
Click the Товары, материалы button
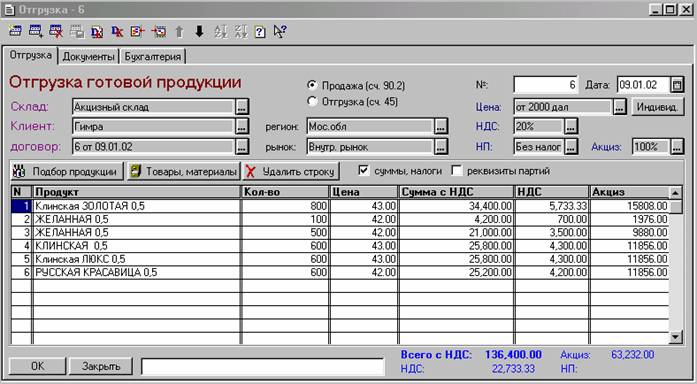pos(183,172)
